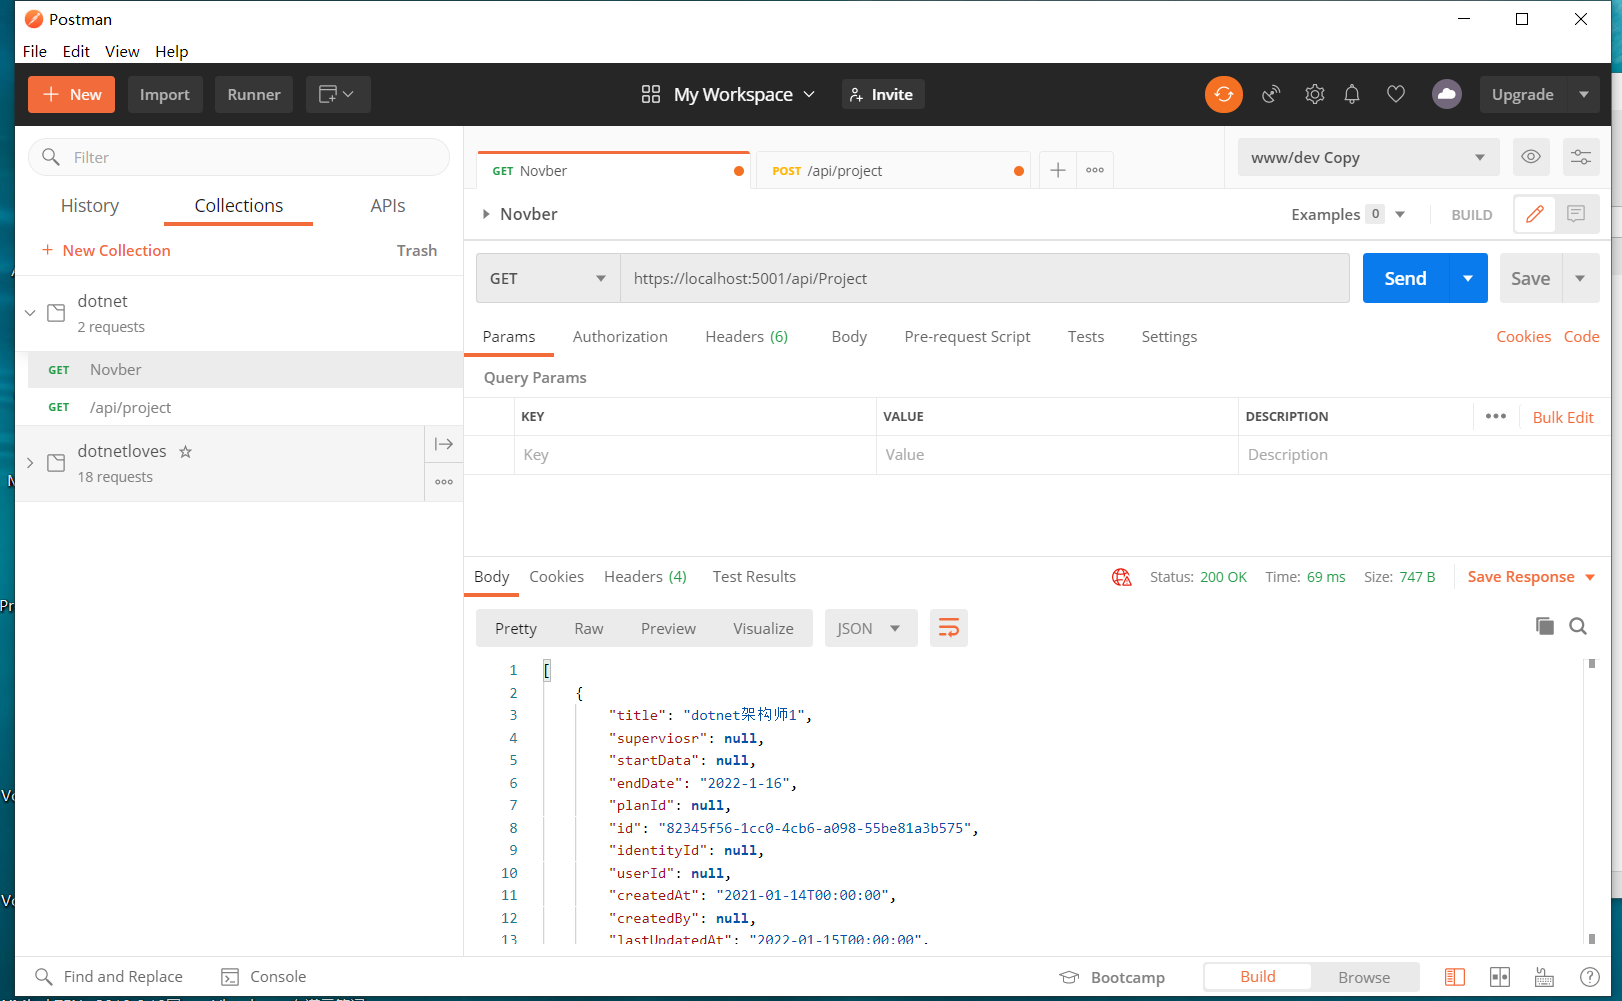Click the Send button
The image size is (1622, 1001).
tap(1405, 278)
